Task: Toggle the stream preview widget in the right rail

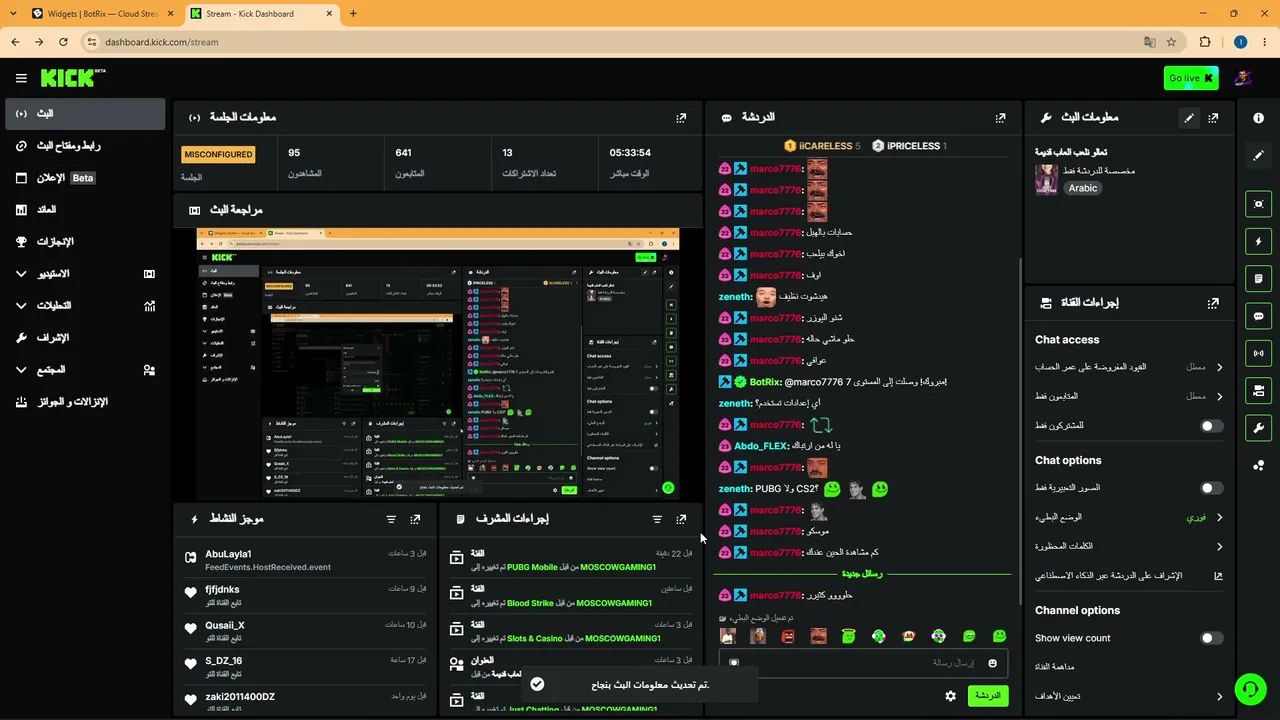Action: pyautogui.click(x=1258, y=203)
